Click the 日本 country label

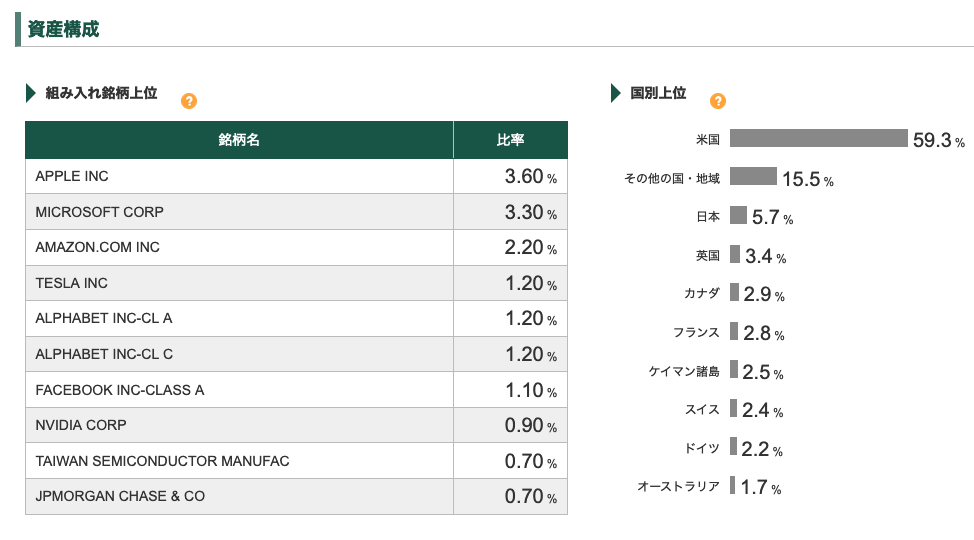coord(707,216)
